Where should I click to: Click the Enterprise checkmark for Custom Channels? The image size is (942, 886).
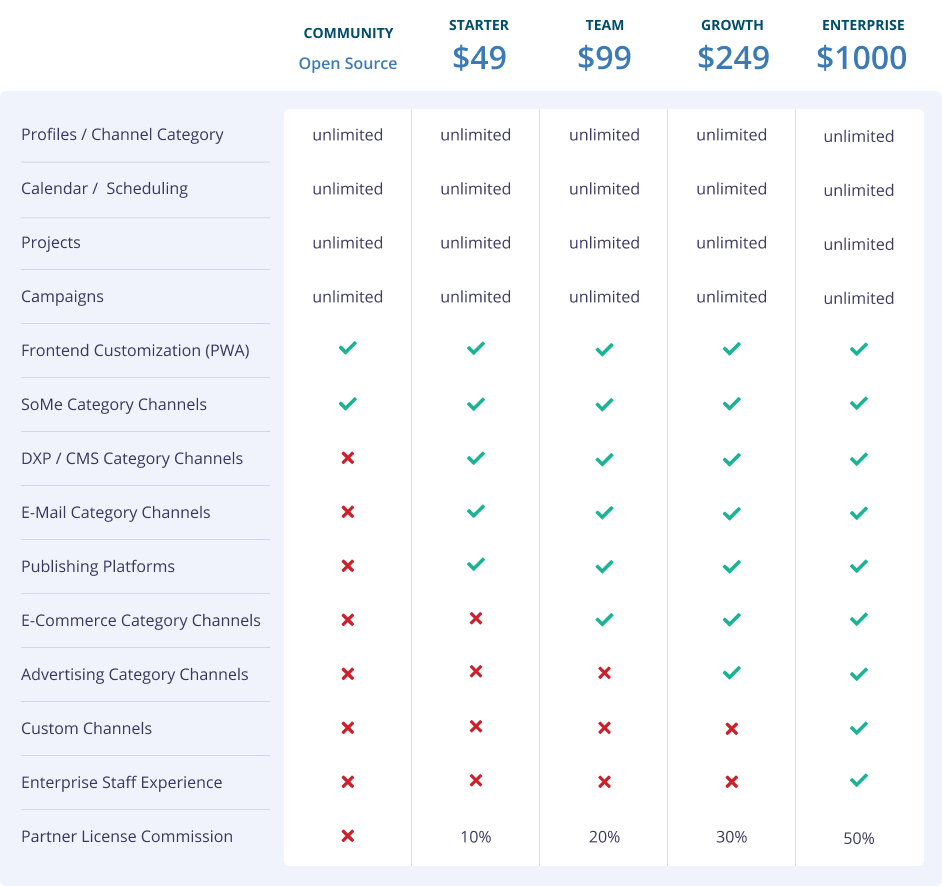[x=858, y=728]
